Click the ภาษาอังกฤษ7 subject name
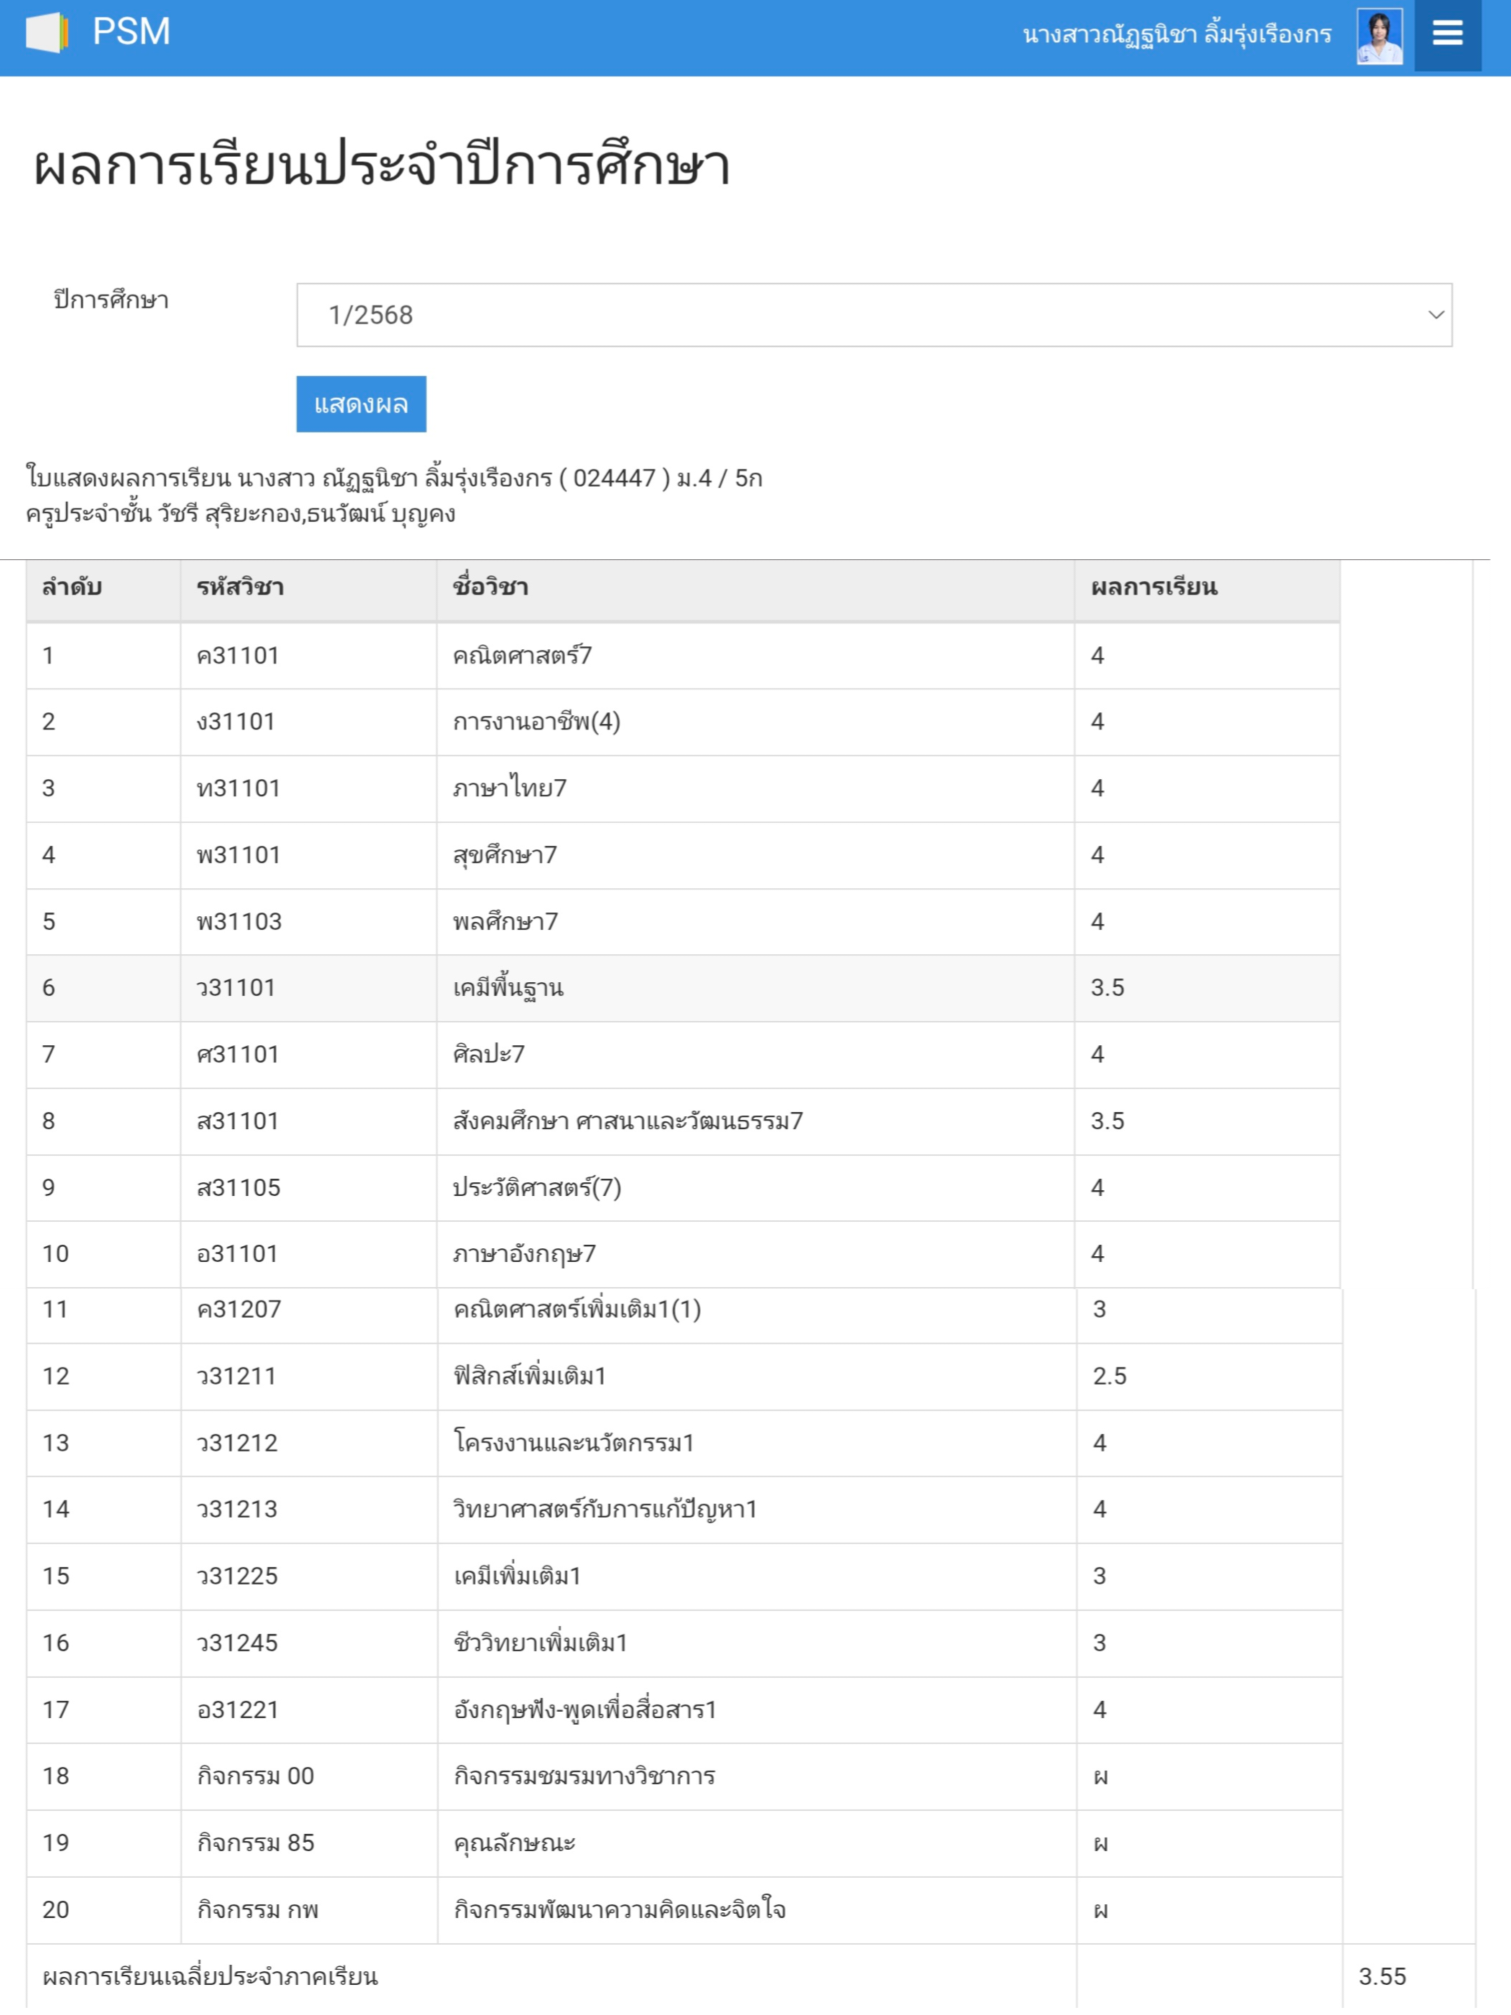 (524, 1254)
